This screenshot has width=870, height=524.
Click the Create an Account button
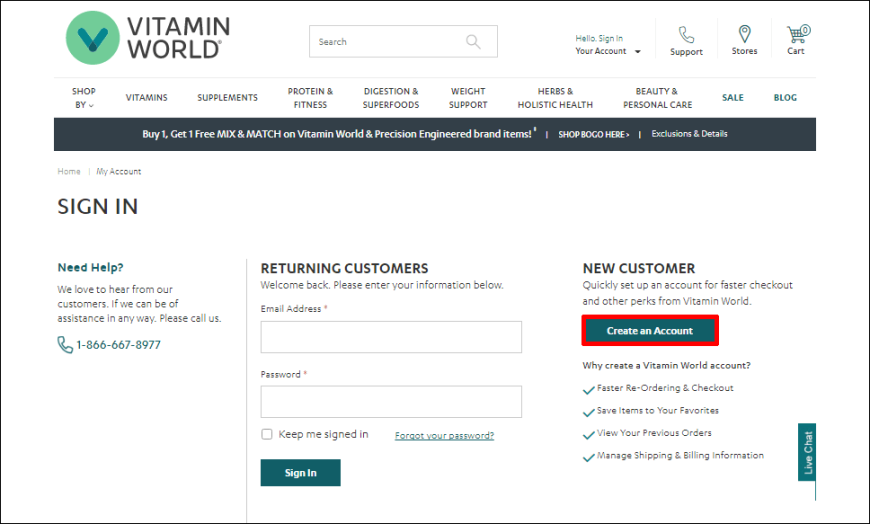pos(650,331)
